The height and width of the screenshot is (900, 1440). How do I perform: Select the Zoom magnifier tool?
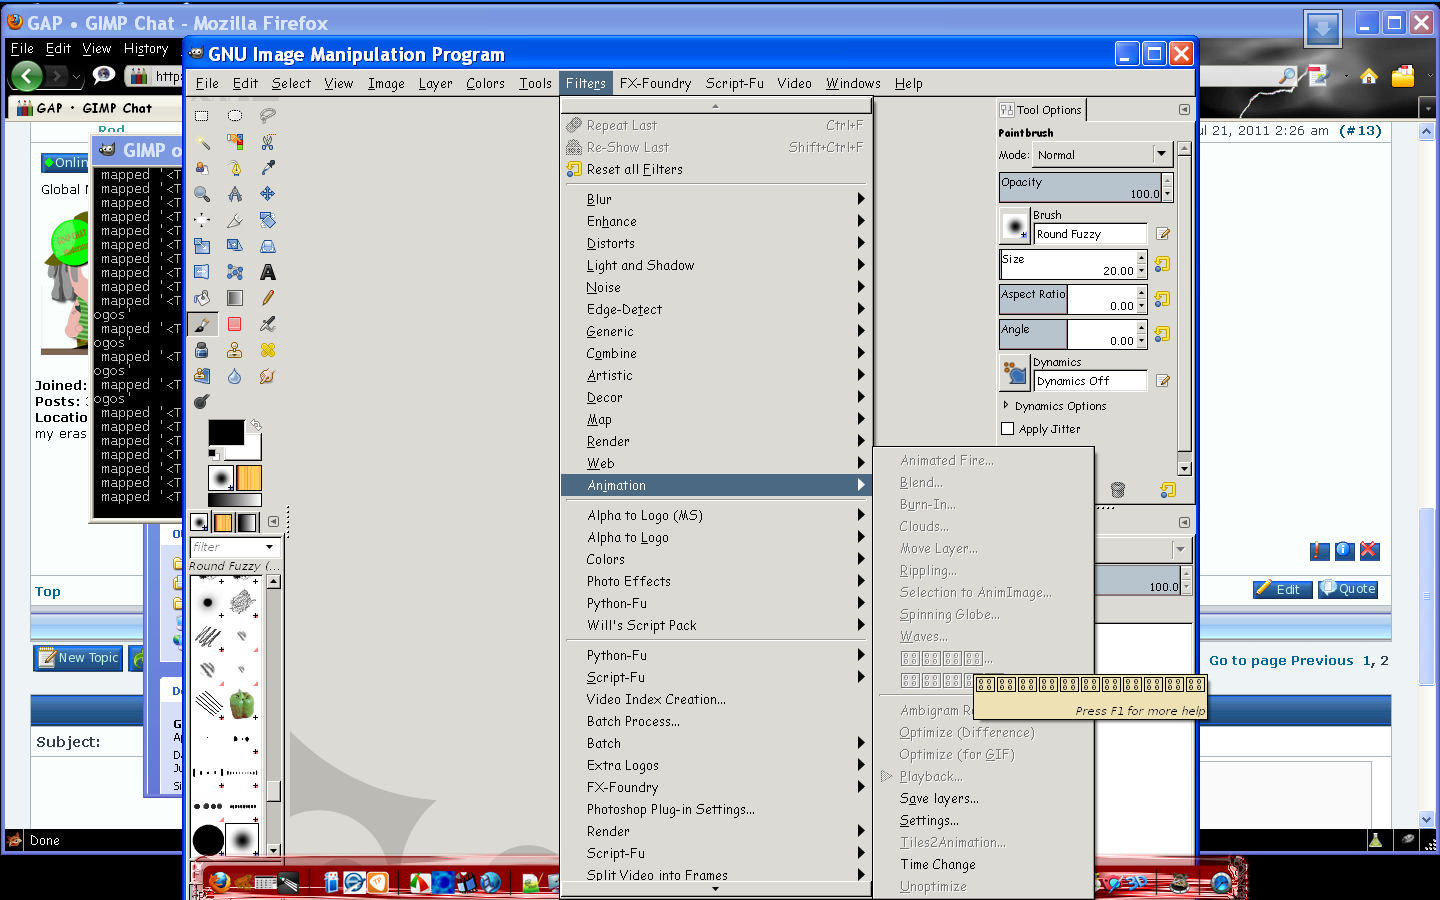pos(202,194)
